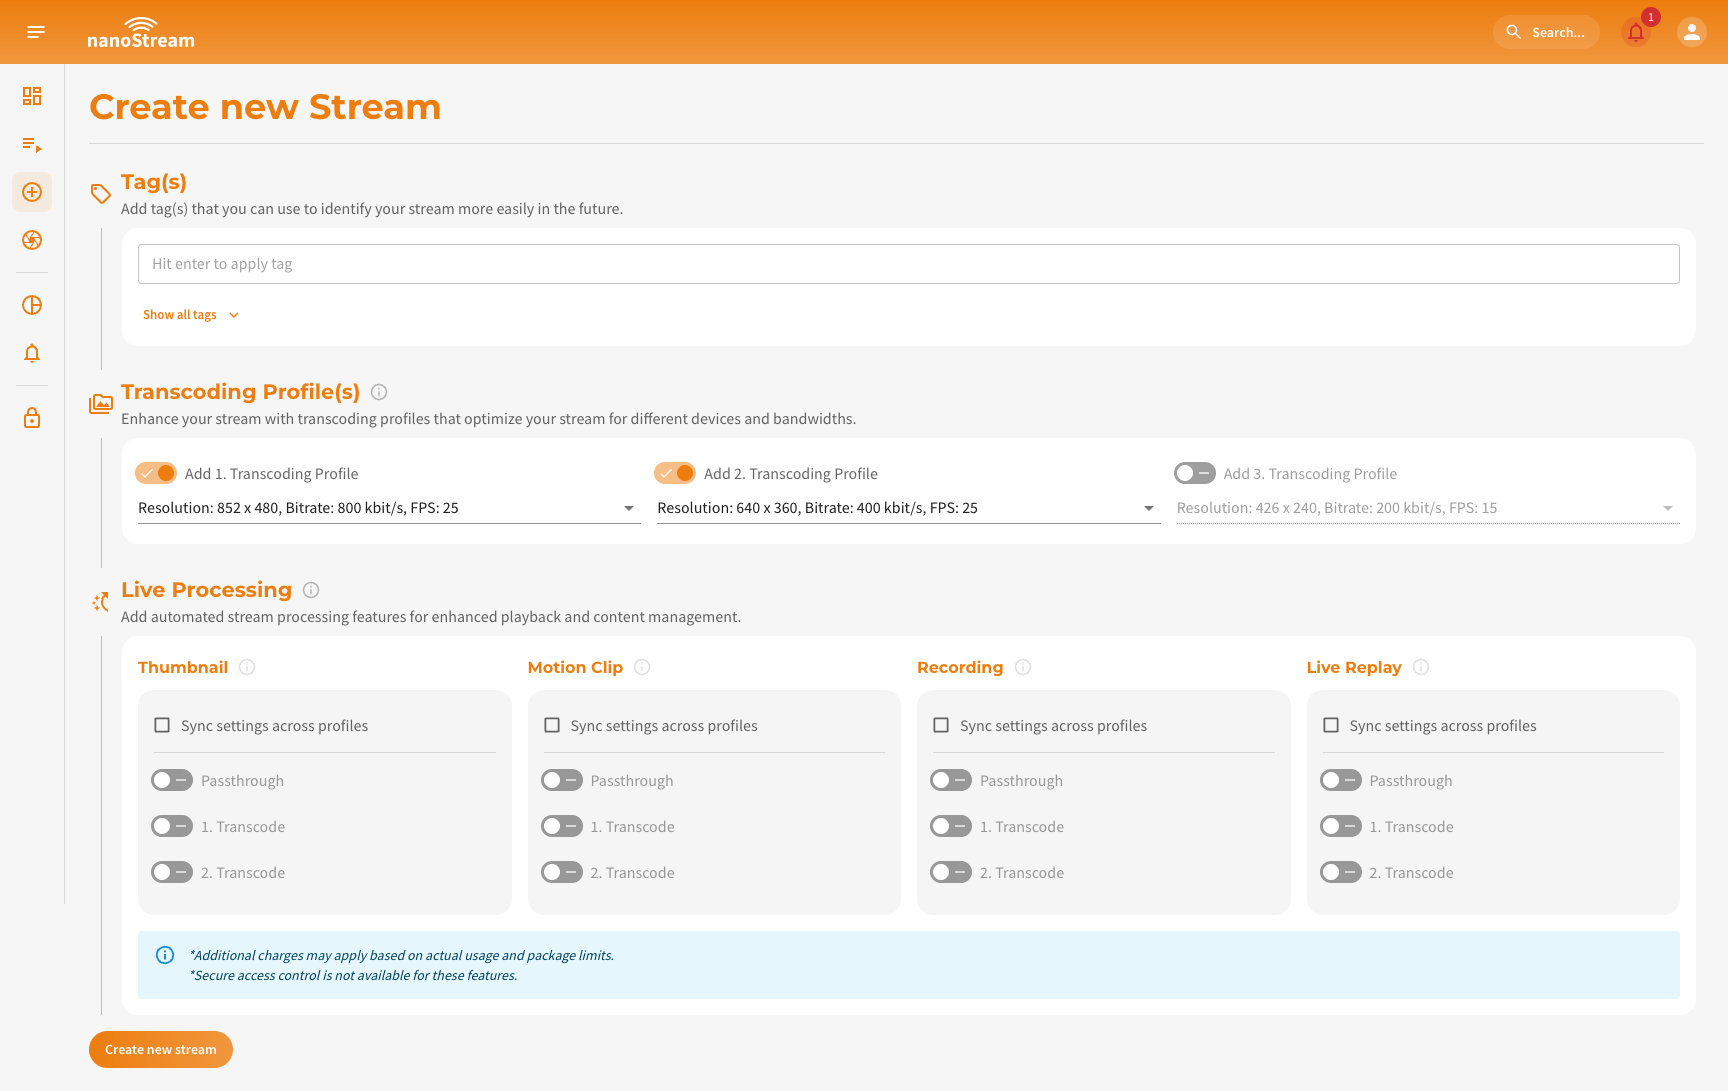Image resolution: width=1728 pixels, height=1091 pixels.
Task: Show info for Live Replay
Action: click(x=1421, y=667)
